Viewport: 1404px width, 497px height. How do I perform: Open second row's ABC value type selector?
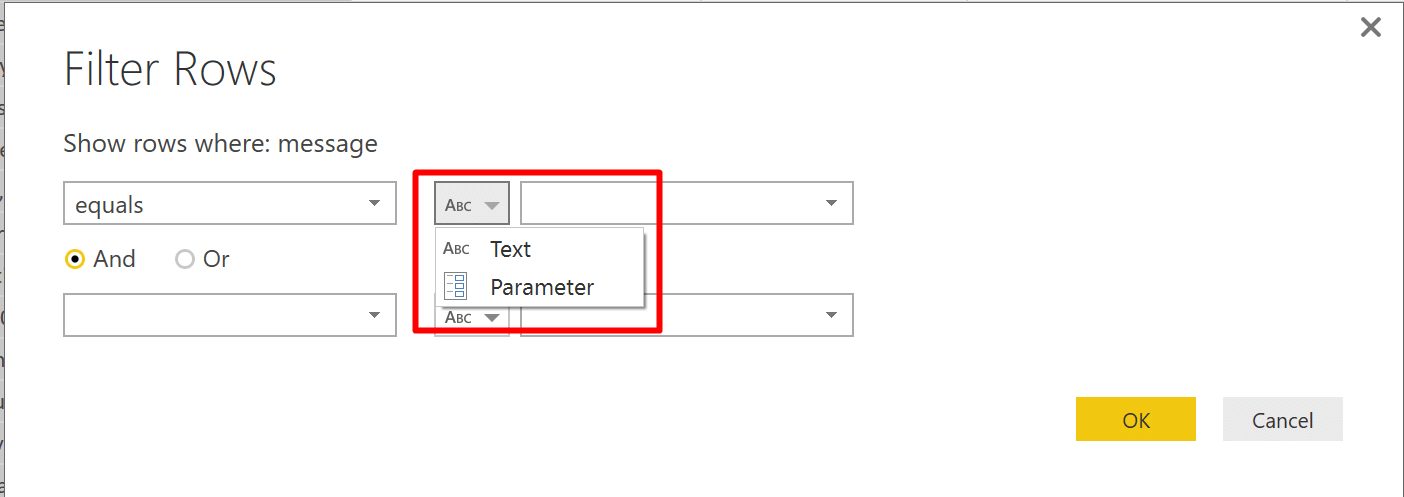click(x=472, y=317)
